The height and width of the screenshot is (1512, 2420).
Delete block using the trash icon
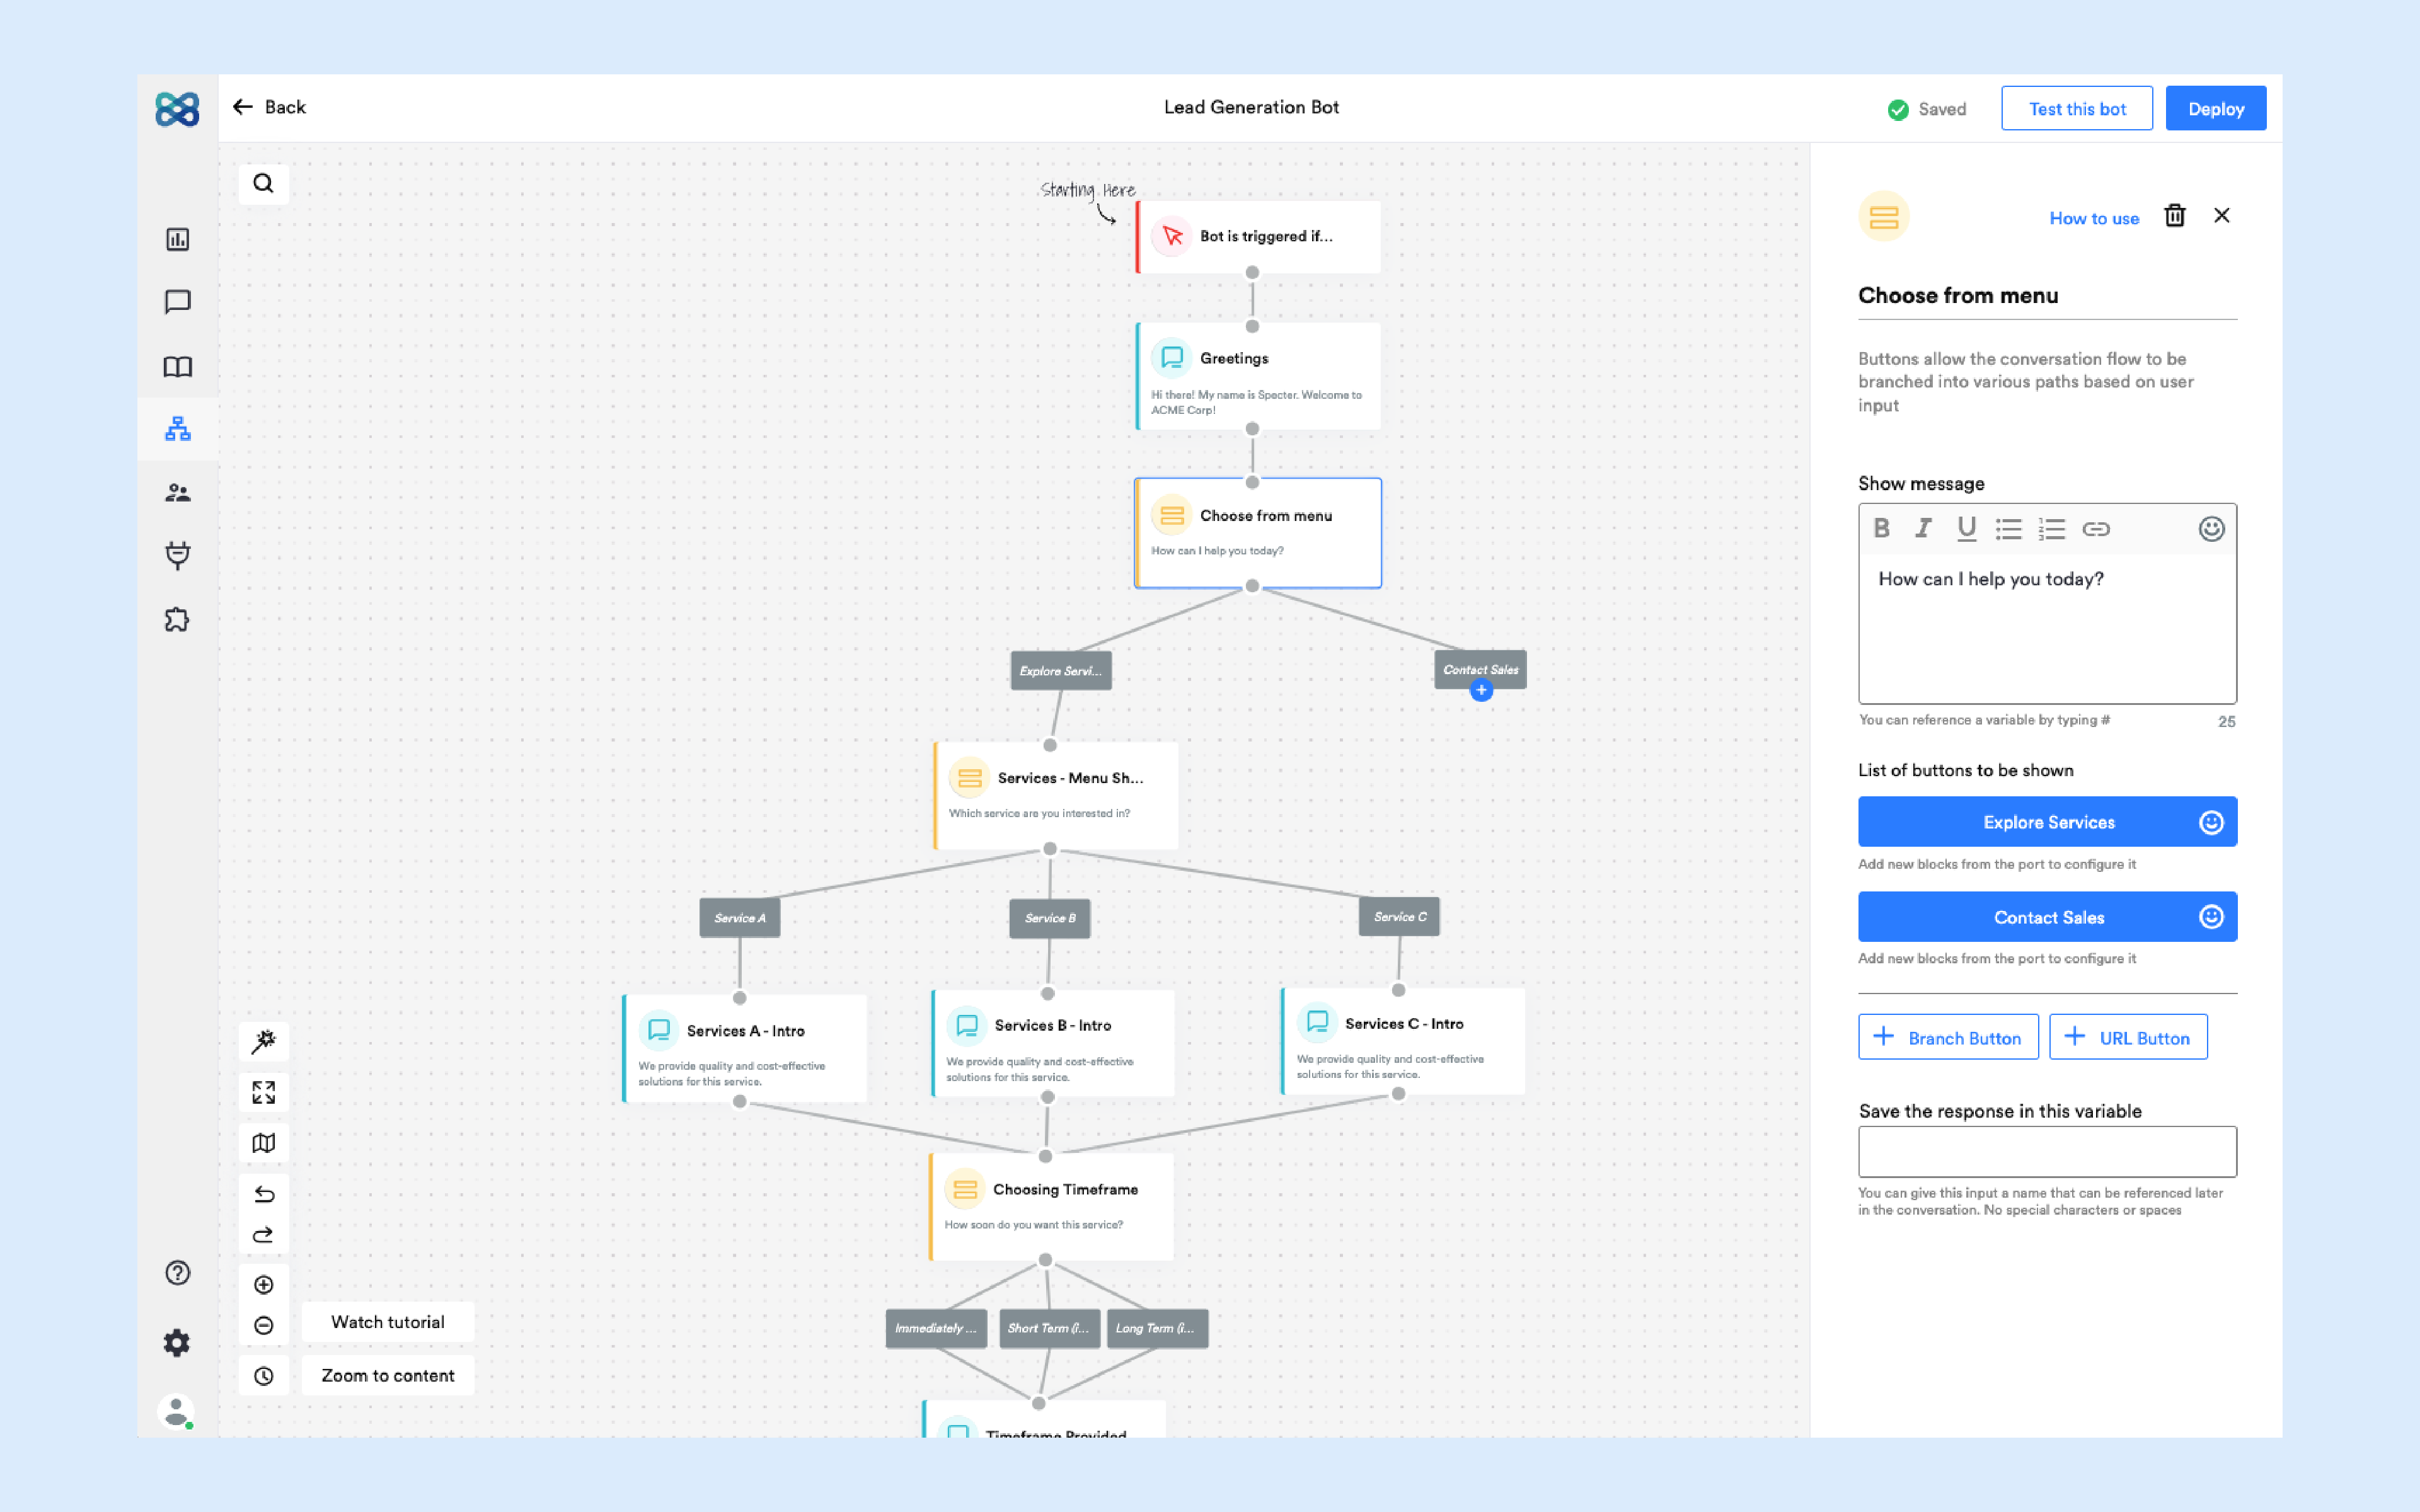2174,216
